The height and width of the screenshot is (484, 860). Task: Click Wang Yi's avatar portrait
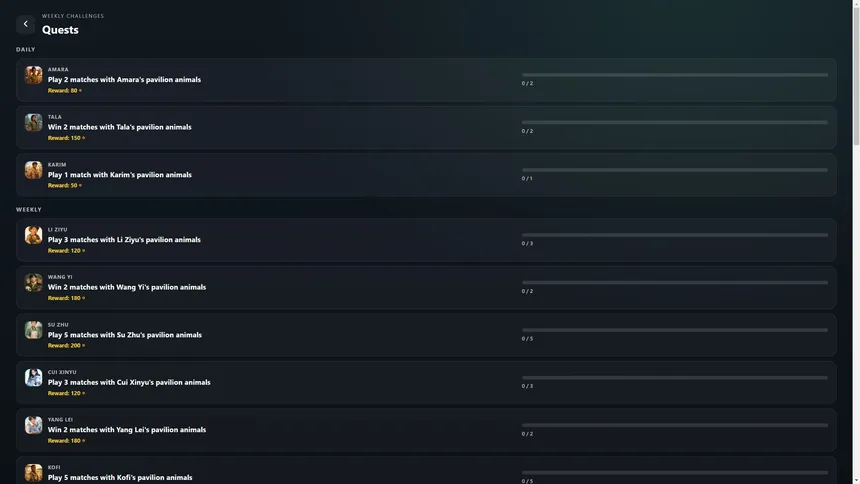(x=33, y=283)
